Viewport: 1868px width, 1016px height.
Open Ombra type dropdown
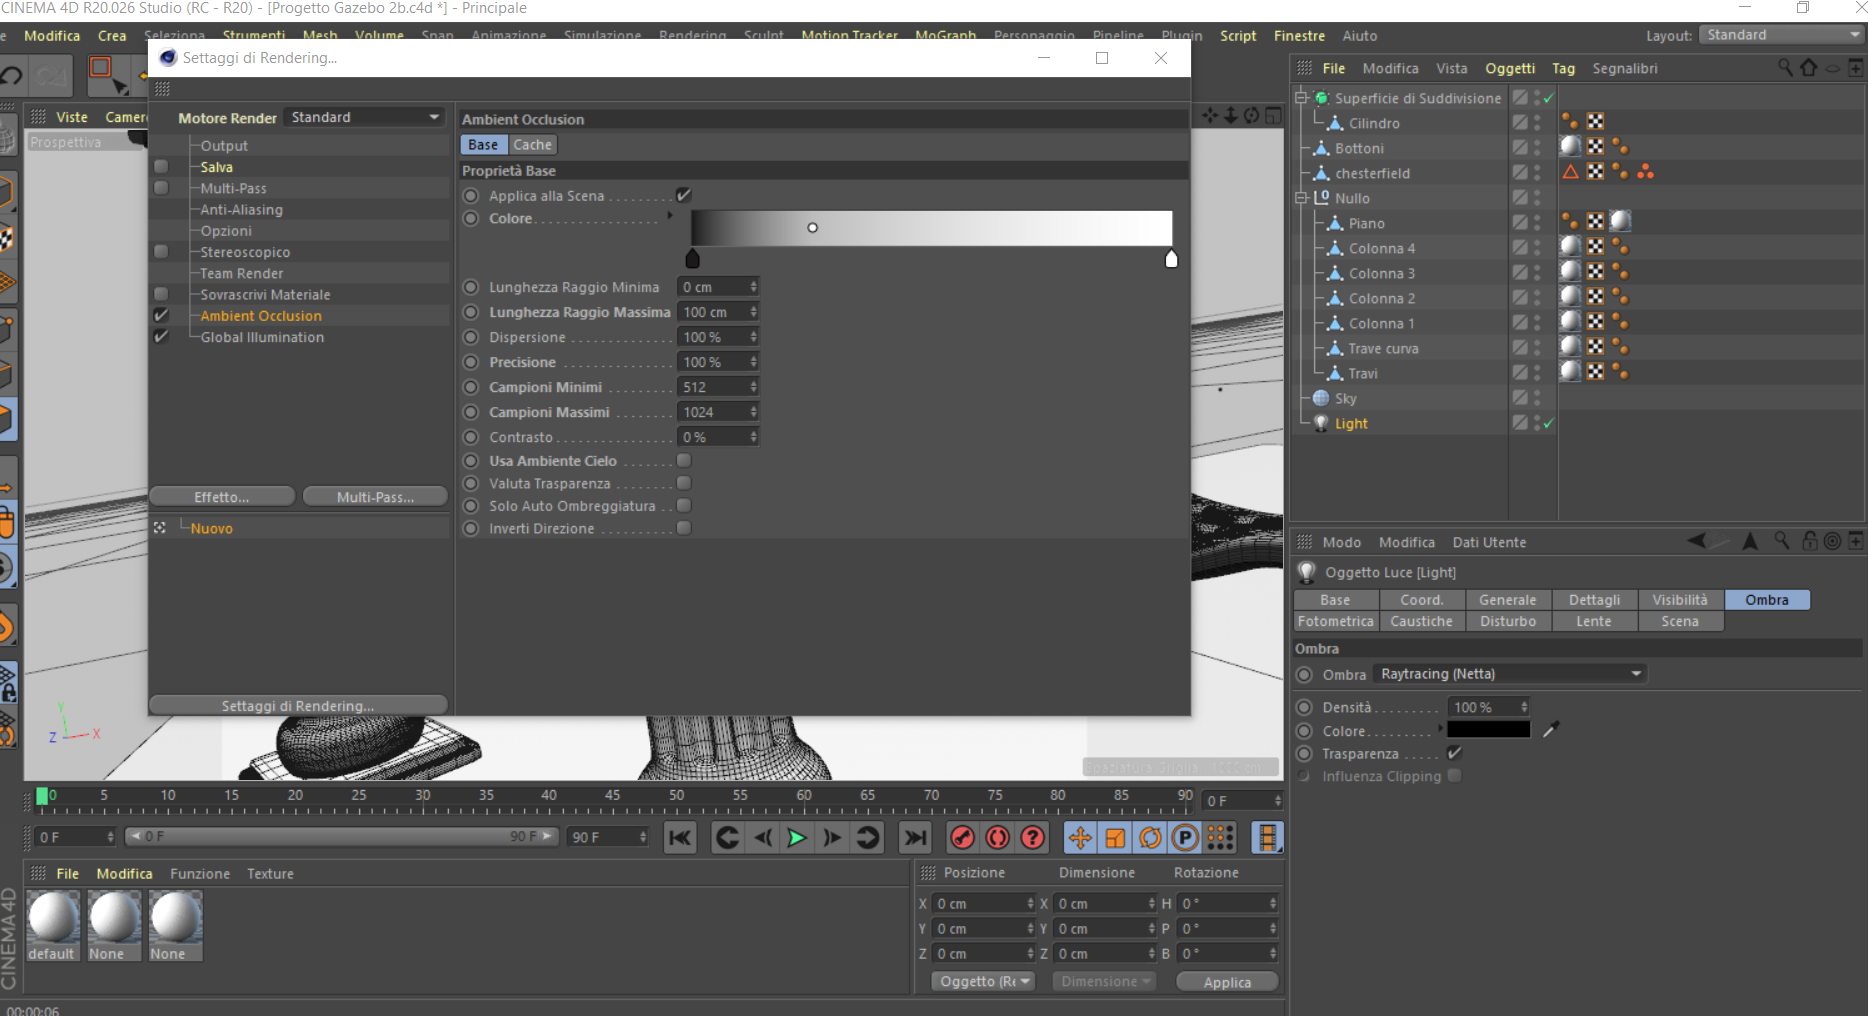point(1509,674)
